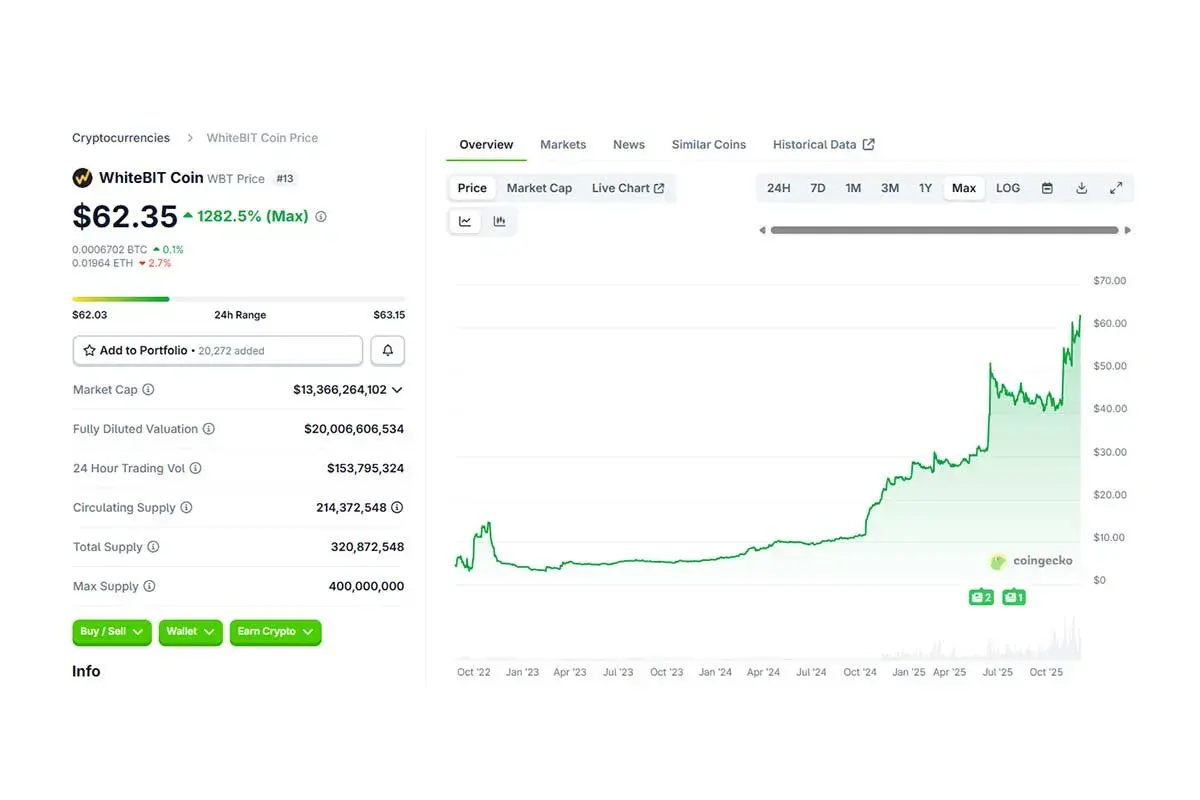Download the chart data
This screenshot has width=1200, height=800.
click(1081, 187)
